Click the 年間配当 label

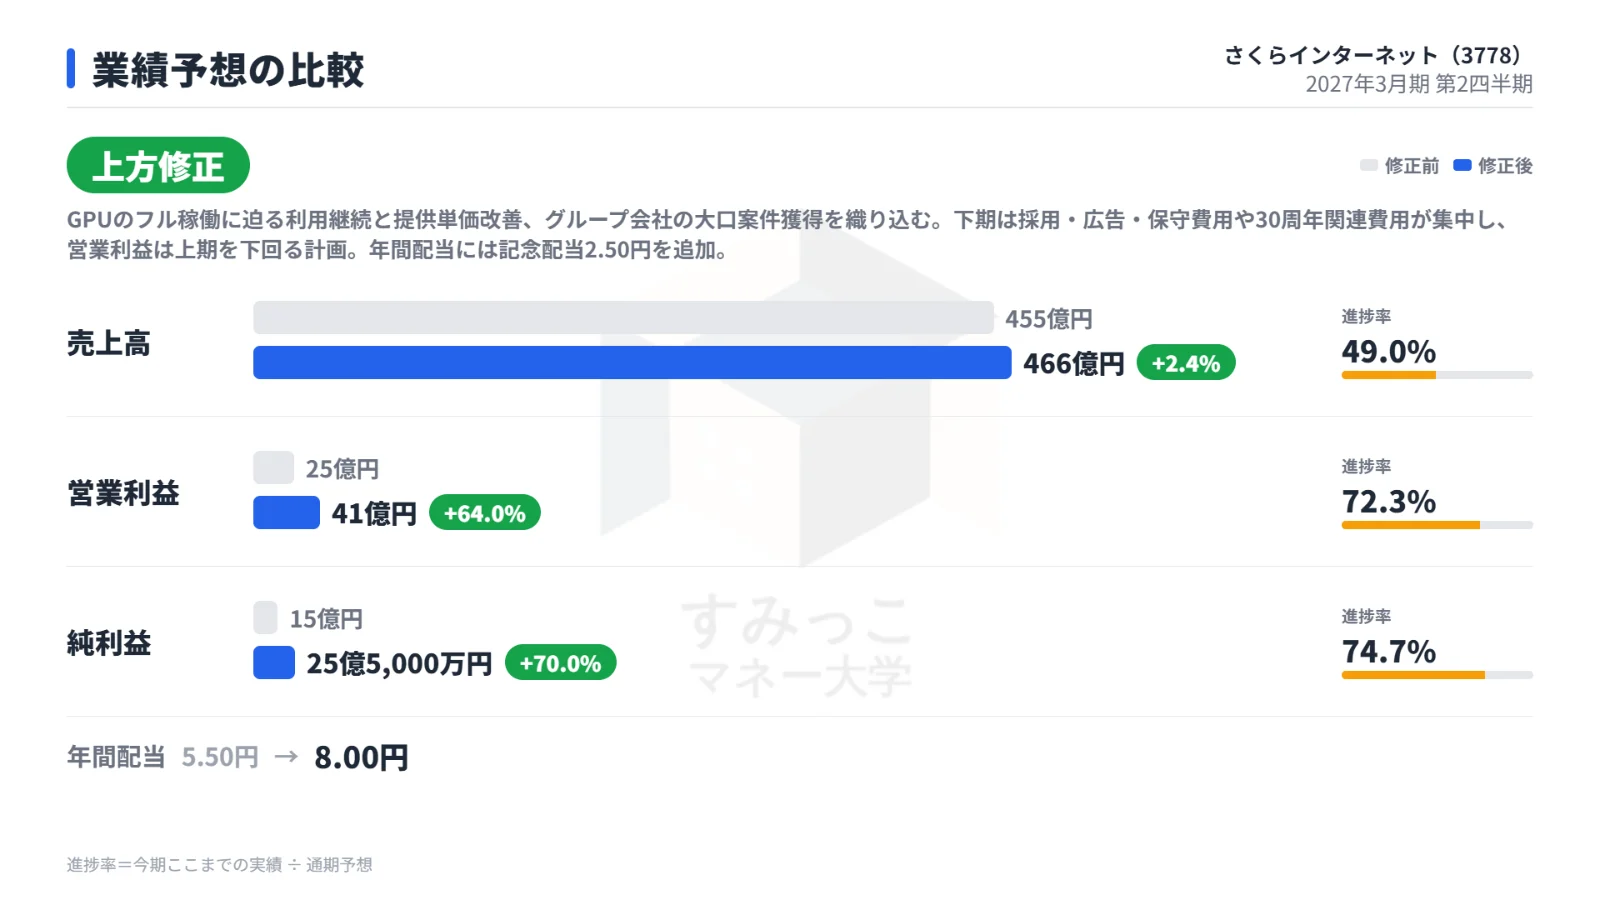pyautogui.click(x=116, y=757)
